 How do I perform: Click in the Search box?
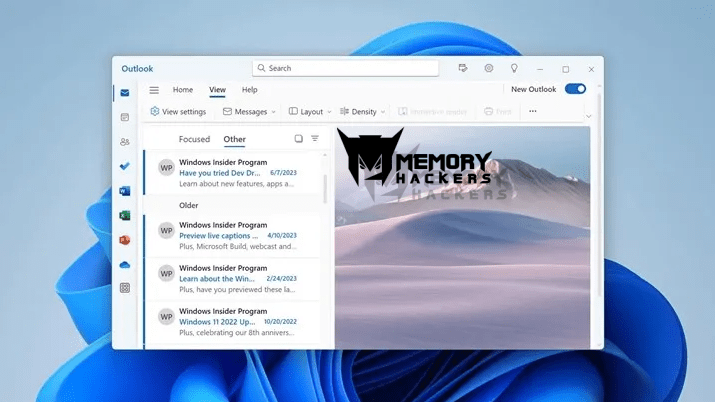(x=346, y=68)
